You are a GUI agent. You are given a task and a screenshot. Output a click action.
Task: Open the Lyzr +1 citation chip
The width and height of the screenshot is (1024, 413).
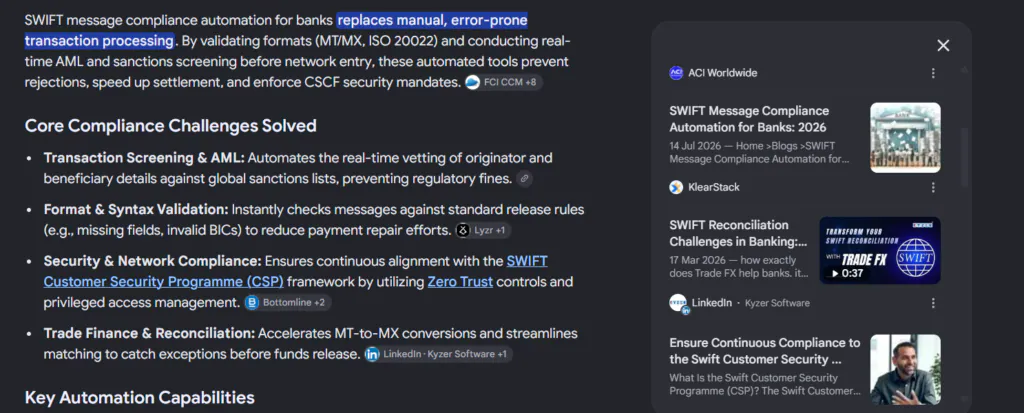[x=483, y=230]
